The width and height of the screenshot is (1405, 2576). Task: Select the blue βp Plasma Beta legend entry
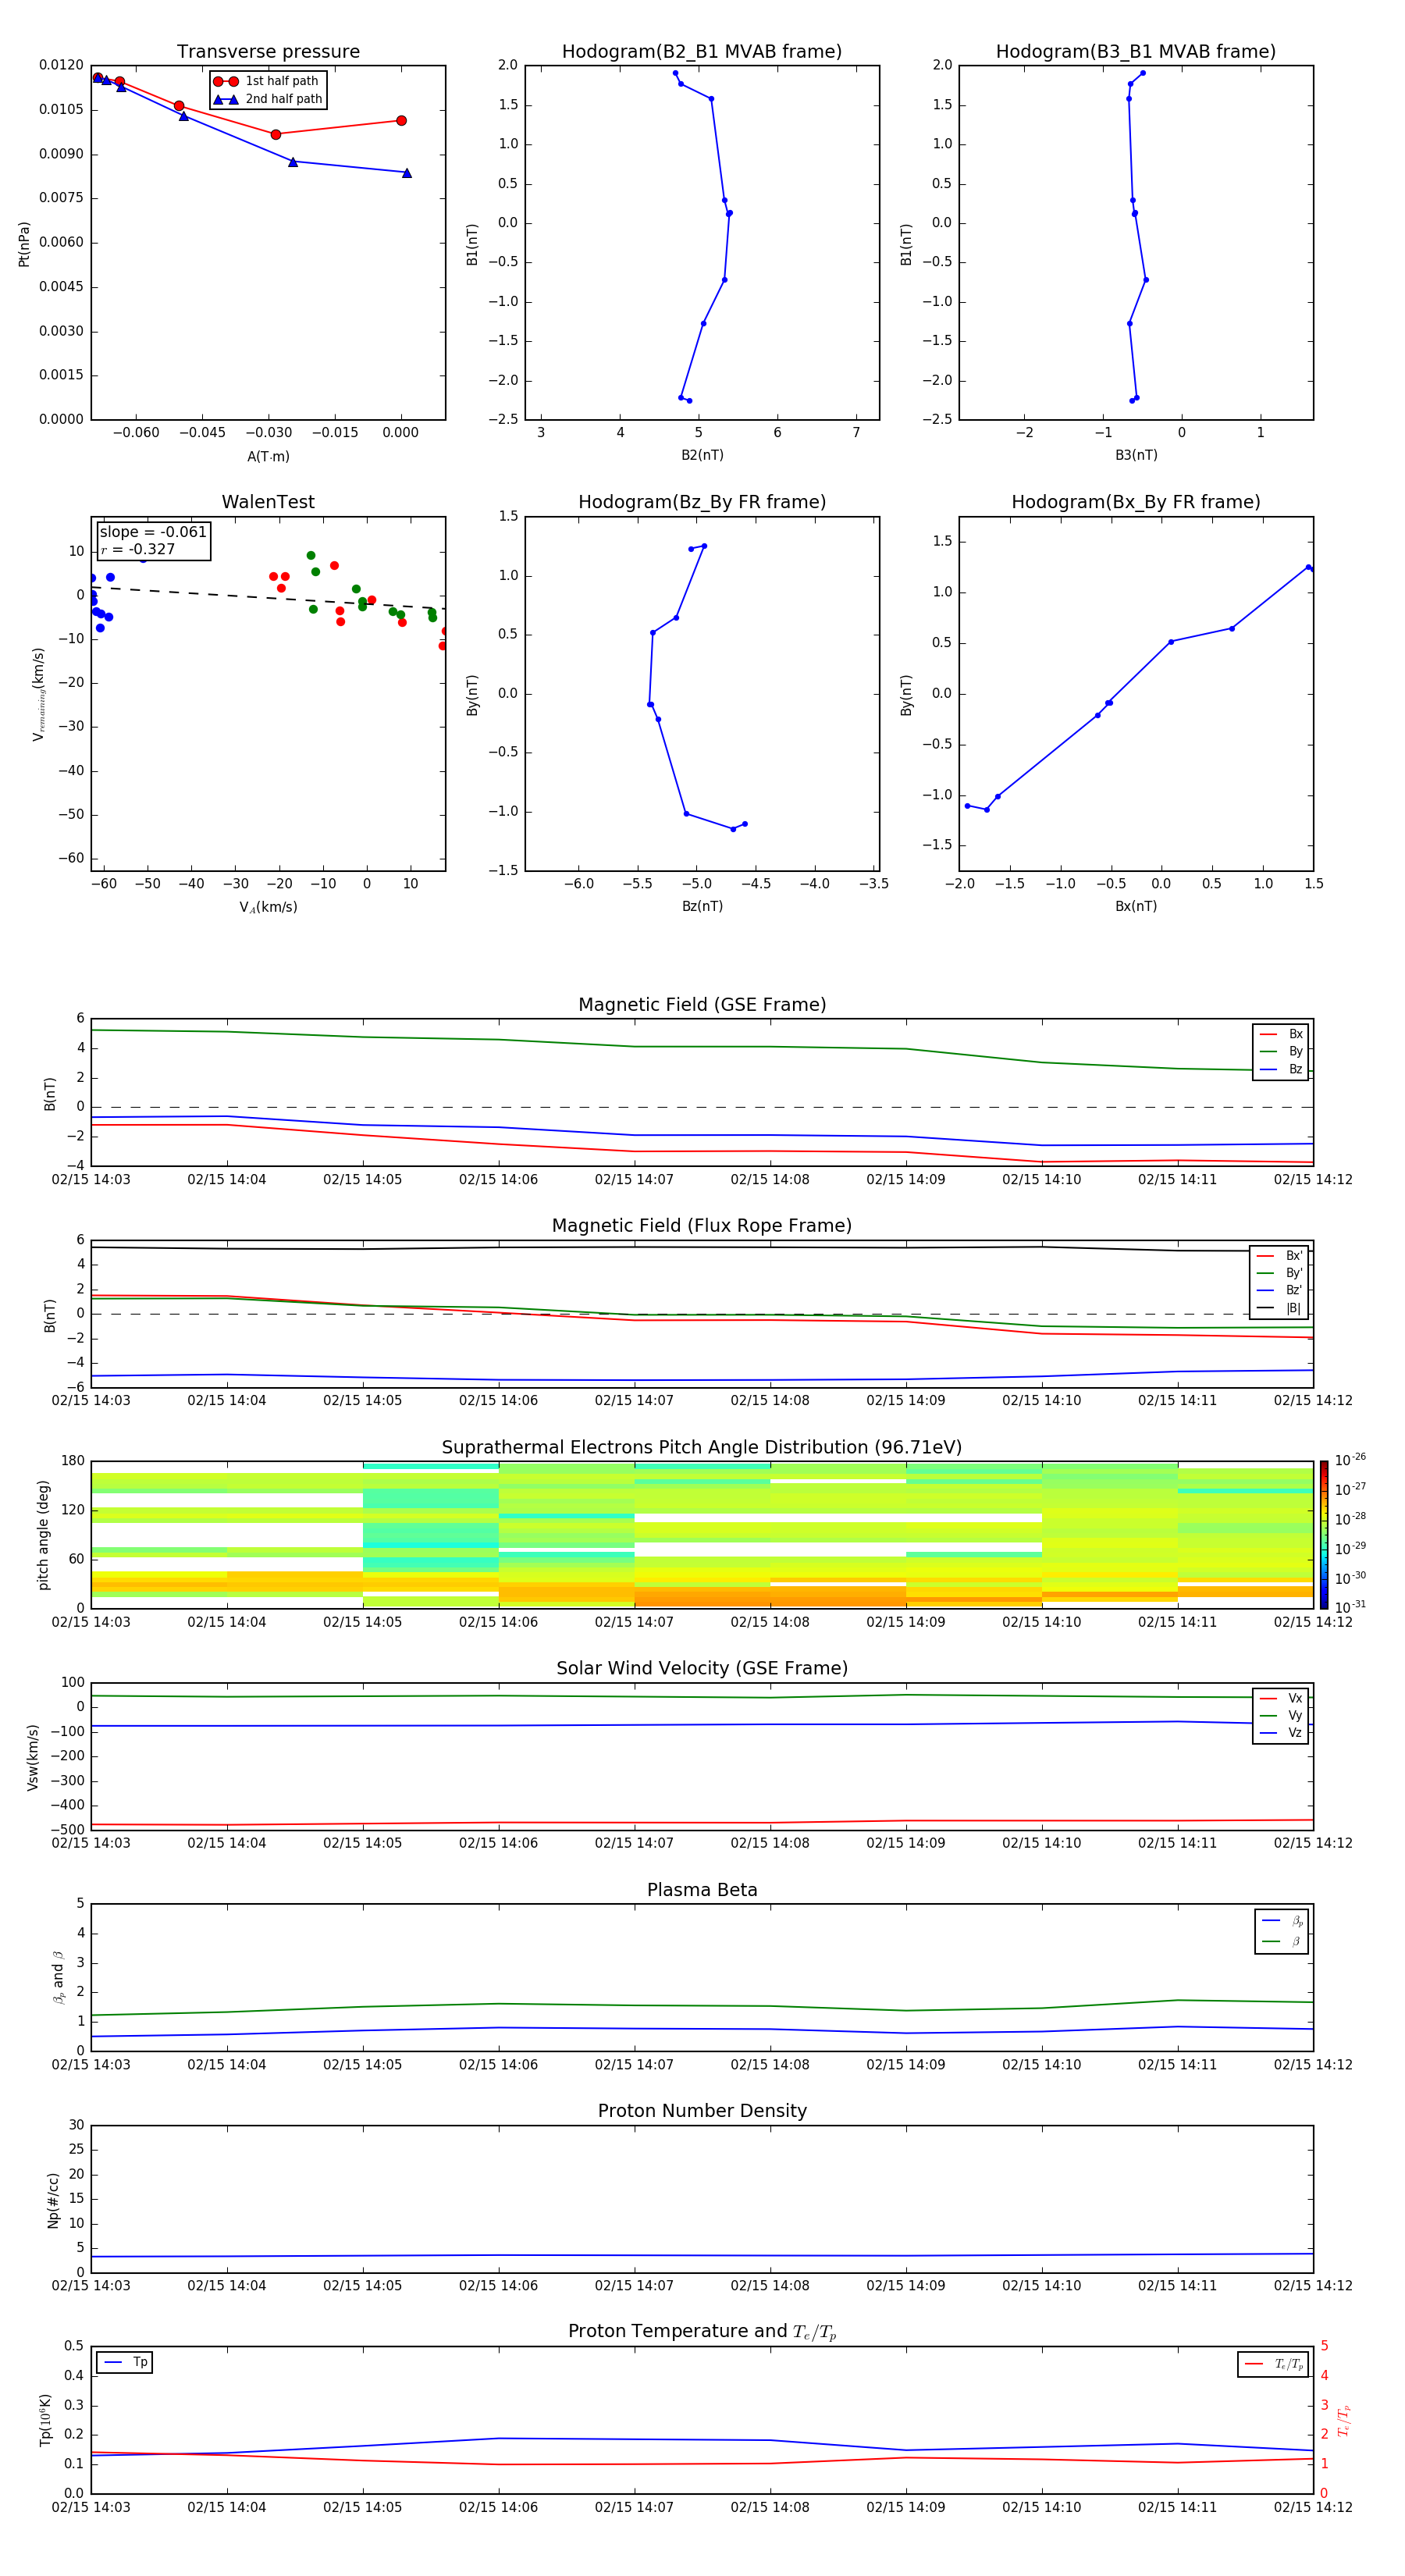(x=1282, y=1921)
